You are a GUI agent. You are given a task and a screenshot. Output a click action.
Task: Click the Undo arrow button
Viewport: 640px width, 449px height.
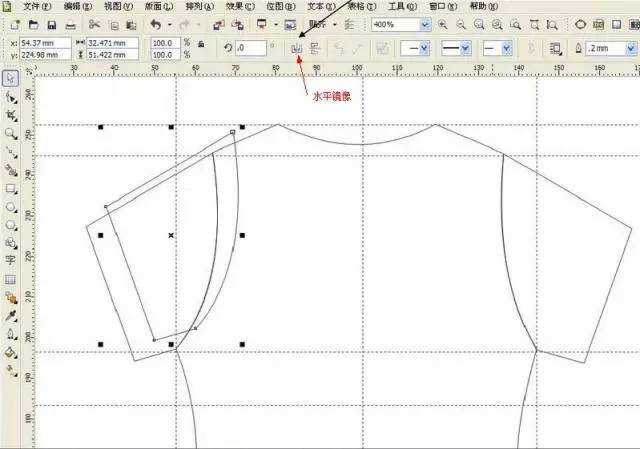[x=154, y=23]
